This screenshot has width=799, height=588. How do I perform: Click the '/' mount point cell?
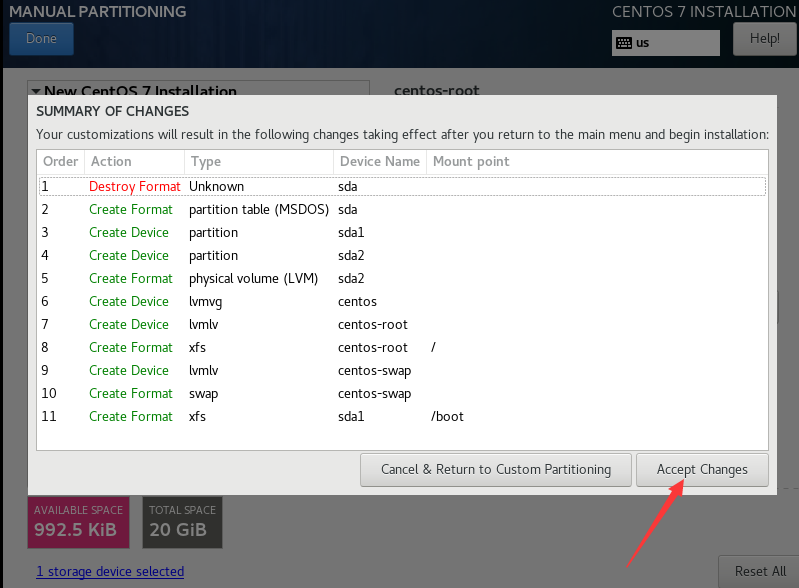coord(433,348)
